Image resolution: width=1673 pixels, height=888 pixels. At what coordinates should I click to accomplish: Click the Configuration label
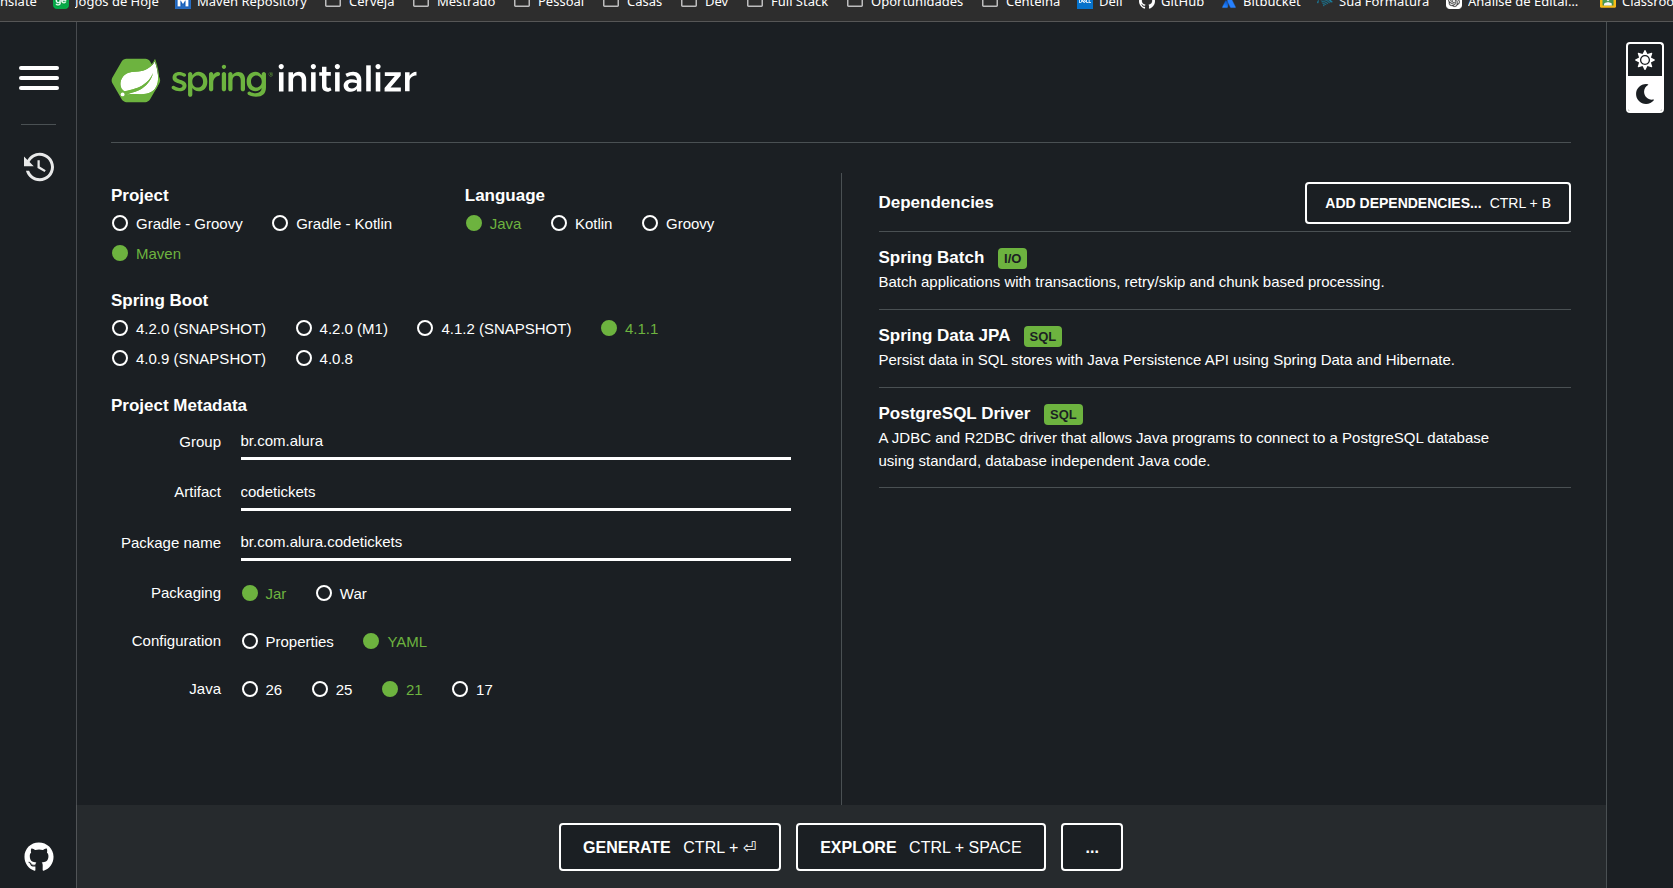click(x=176, y=641)
